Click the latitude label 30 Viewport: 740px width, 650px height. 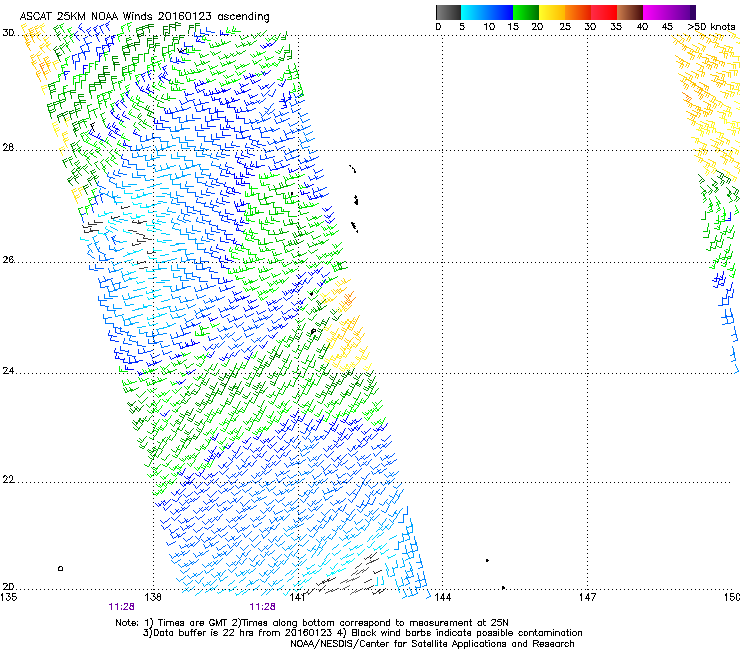(x=8, y=33)
